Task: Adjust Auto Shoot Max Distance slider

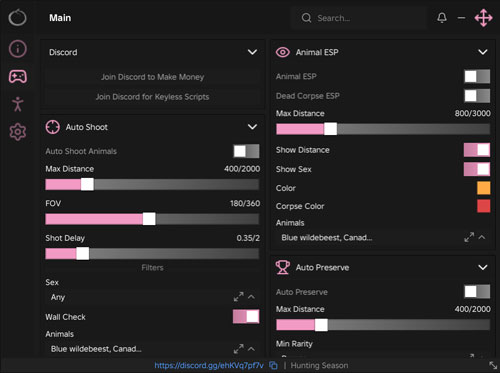Action: pyautogui.click(x=152, y=184)
